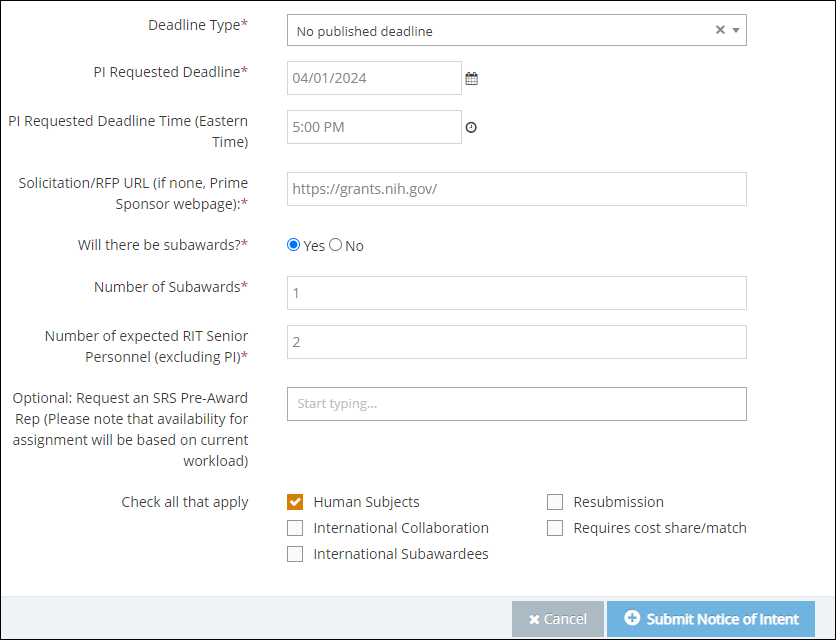Tick the Resubmission checkbox
The height and width of the screenshot is (640, 836).
[555, 502]
